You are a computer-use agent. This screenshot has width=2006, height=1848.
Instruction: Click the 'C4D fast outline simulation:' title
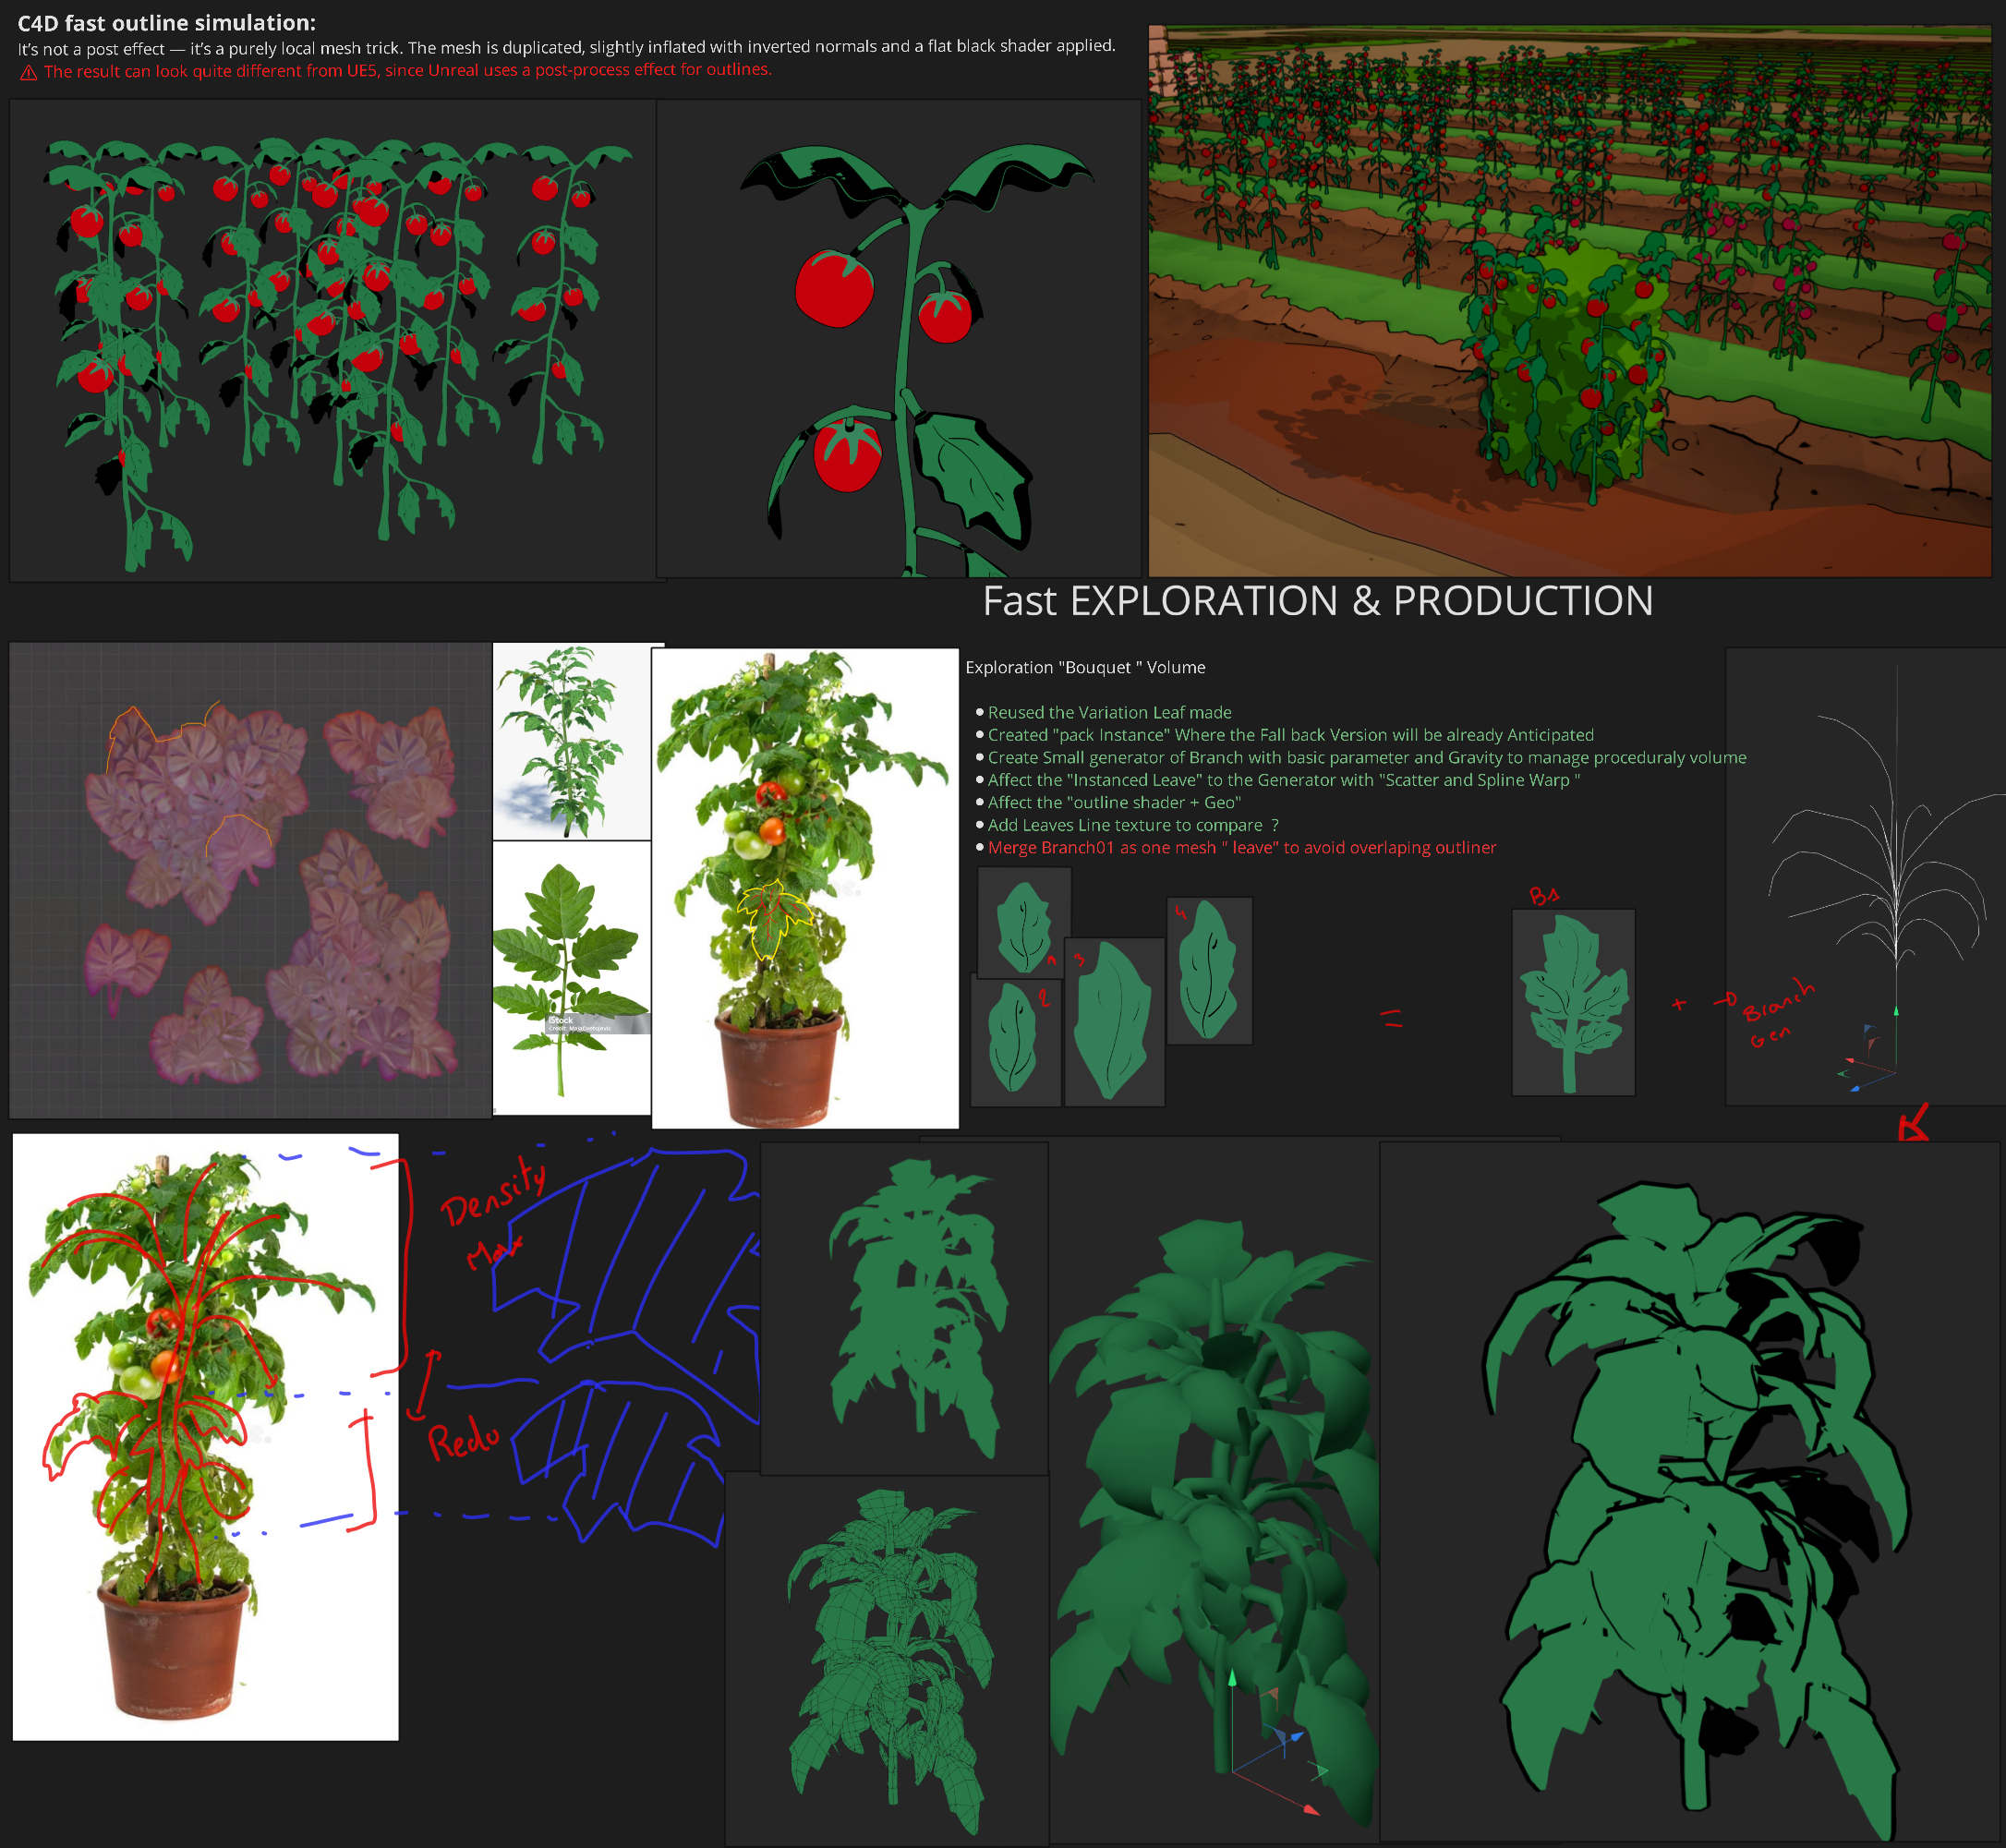166,22
